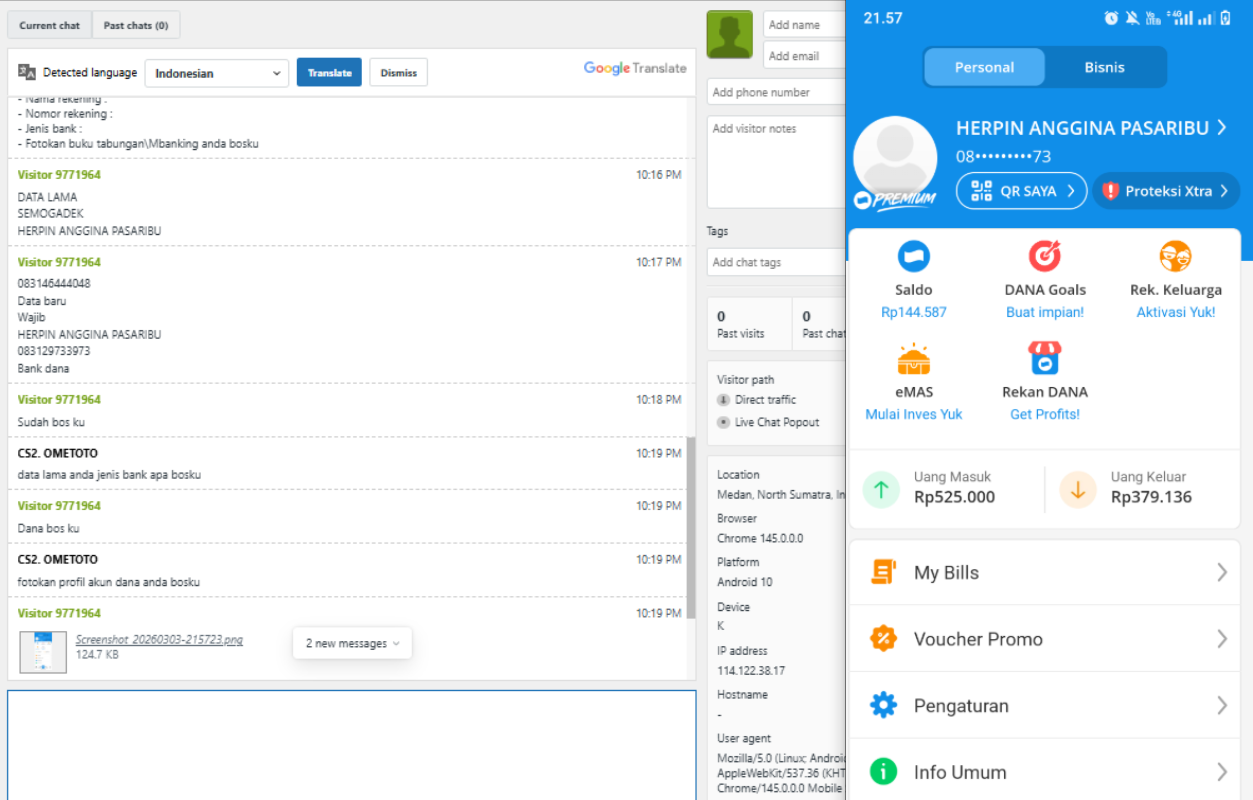1253x800 pixels.
Task: Open the Rekan DANA store icon
Action: coord(1045,358)
